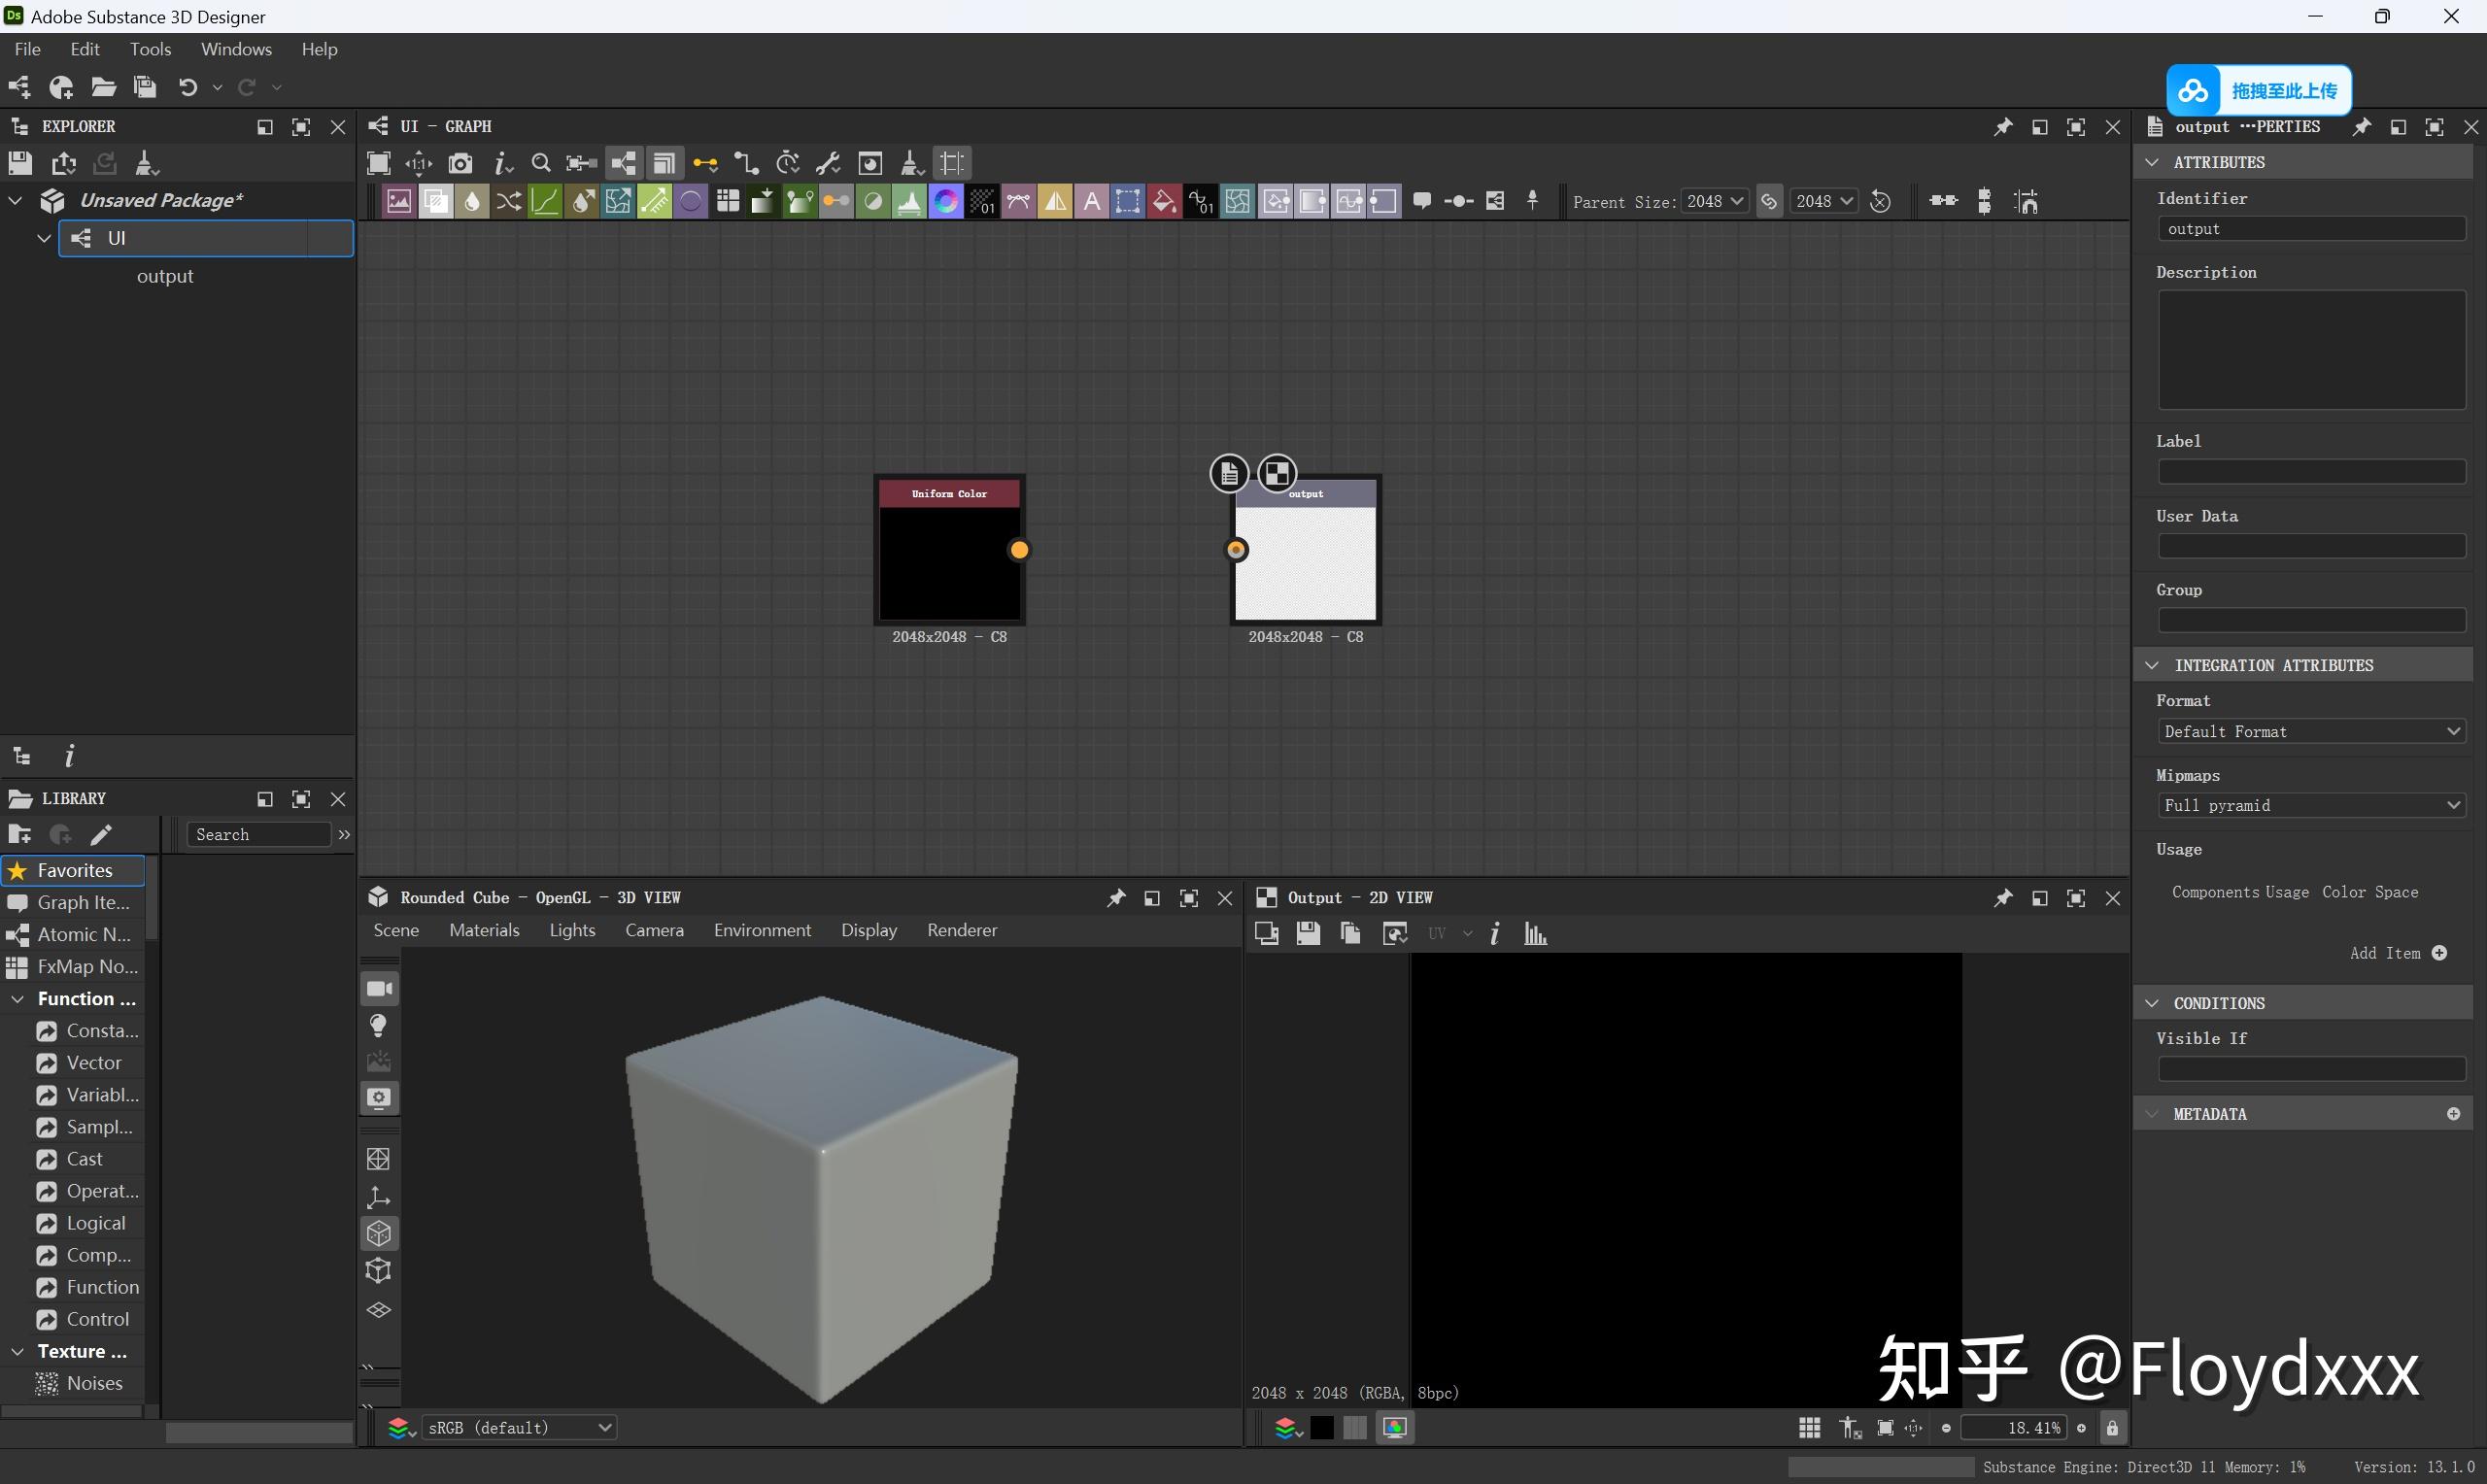Open the Tools menu
The height and width of the screenshot is (1484, 2487).
pyautogui.click(x=150, y=48)
